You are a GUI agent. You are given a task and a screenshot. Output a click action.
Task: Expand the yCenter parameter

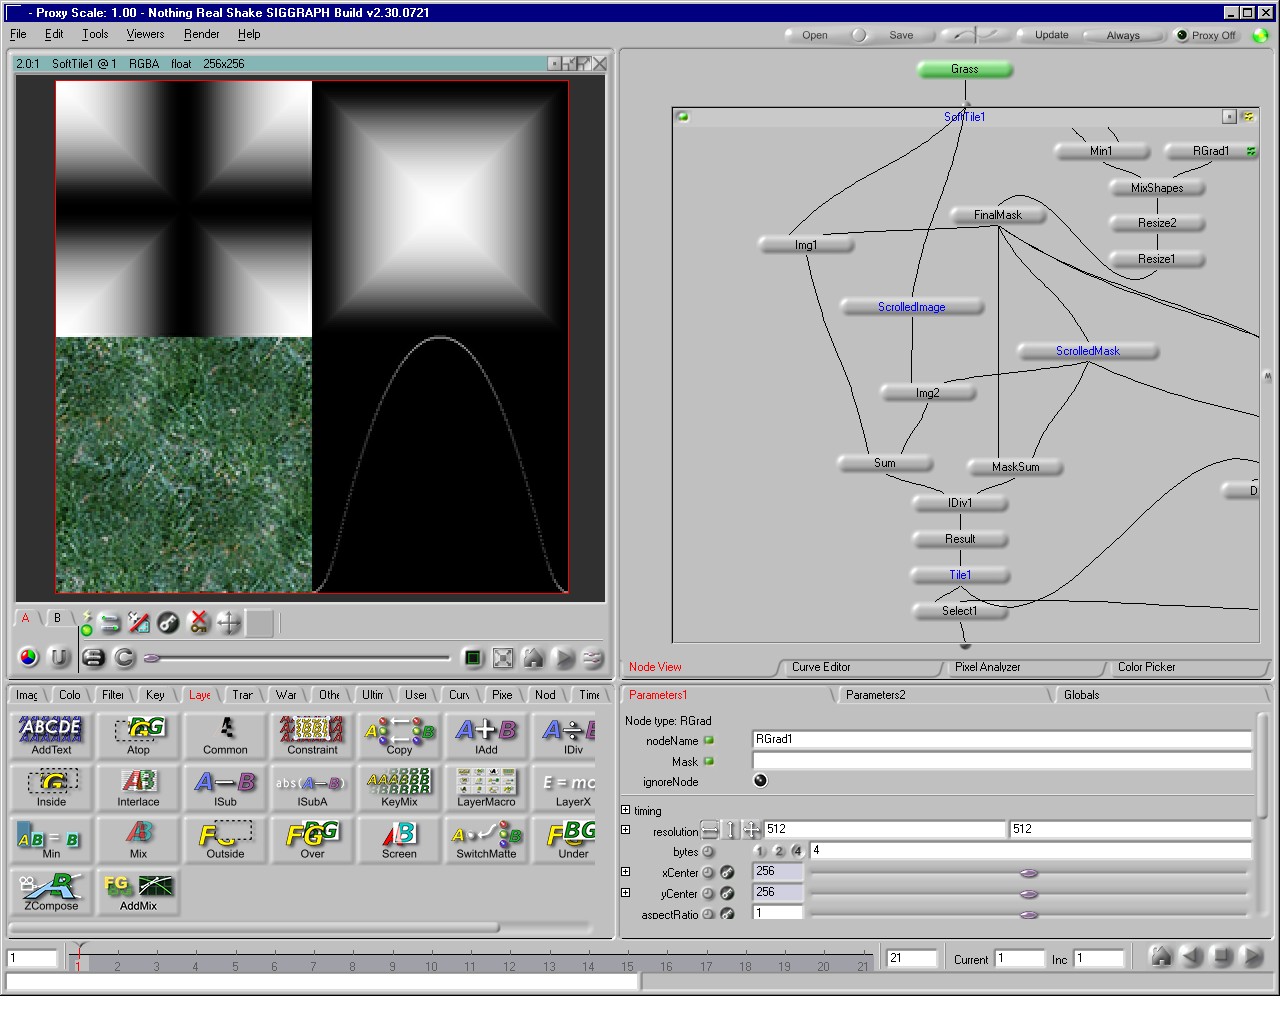[x=626, y=893]
